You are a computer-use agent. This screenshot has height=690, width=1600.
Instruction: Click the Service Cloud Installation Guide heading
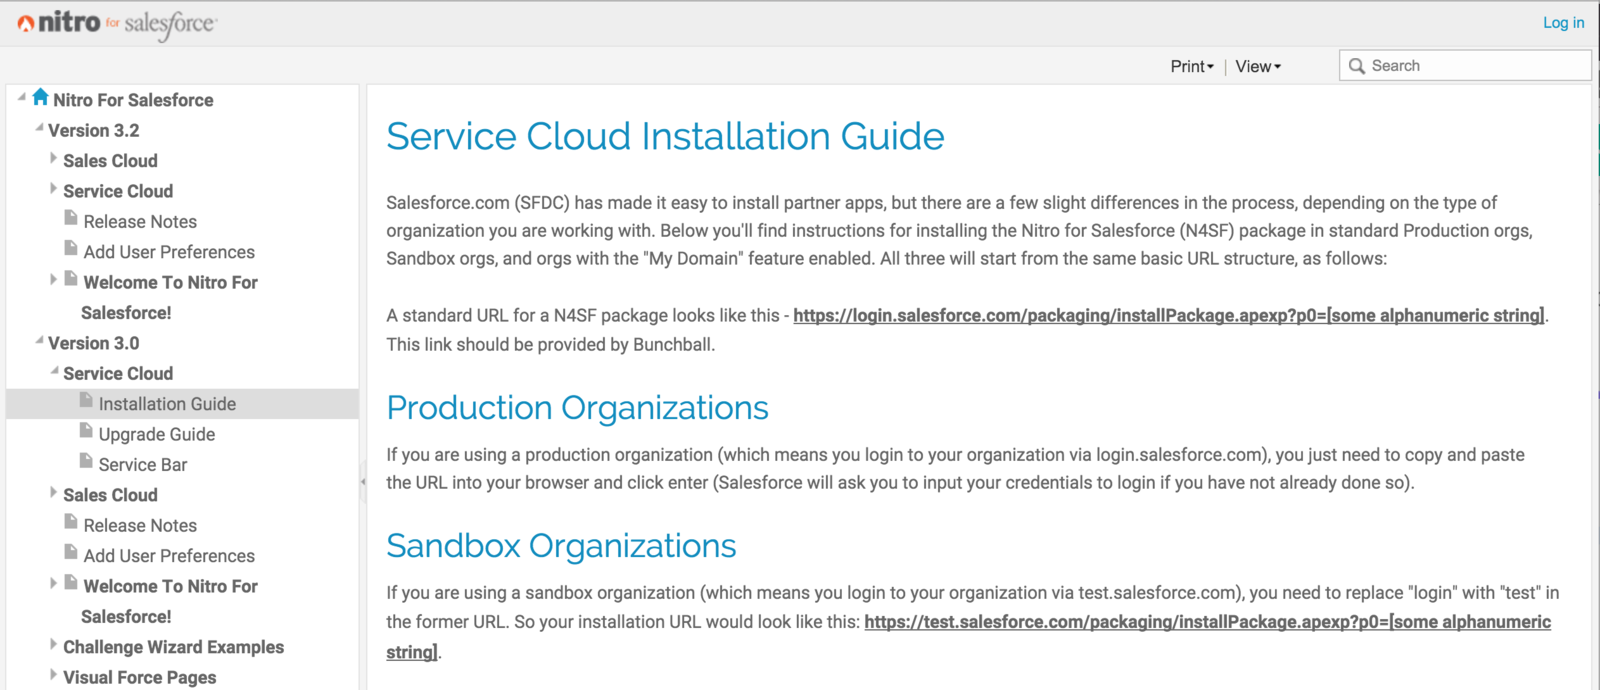click(x=665, y=136)
